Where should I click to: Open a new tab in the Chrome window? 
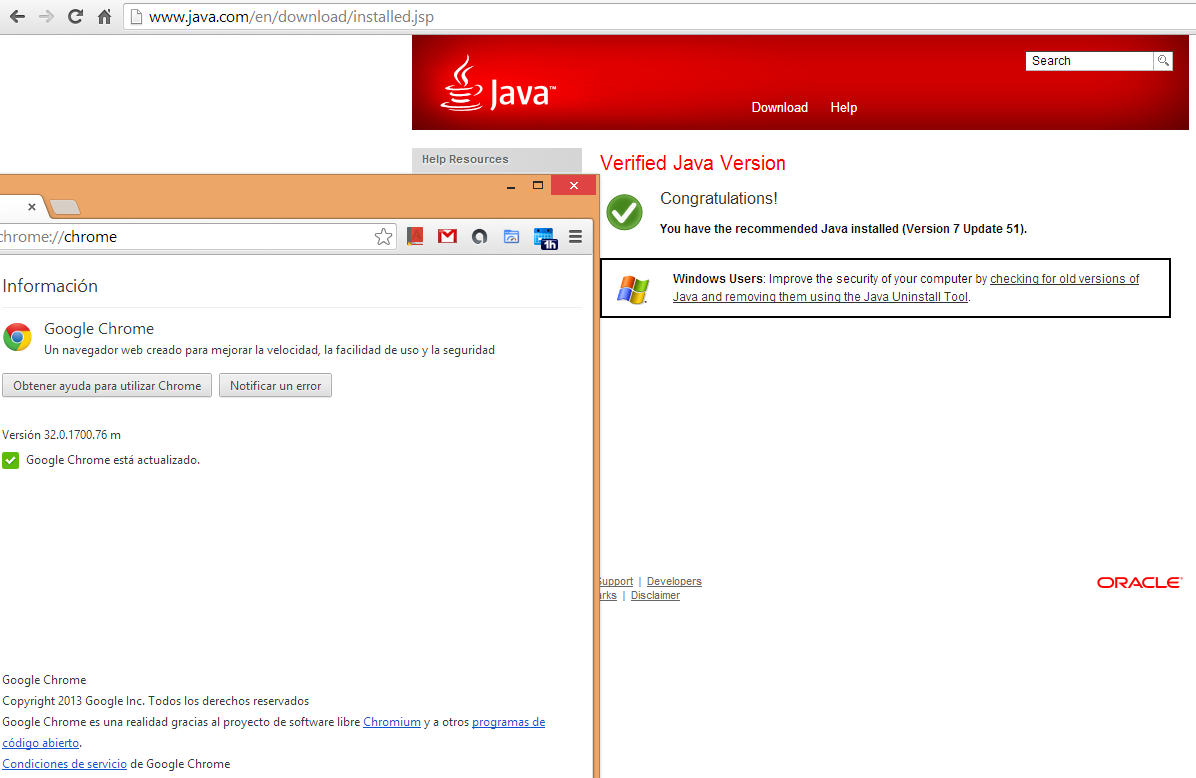coord(65,207)
